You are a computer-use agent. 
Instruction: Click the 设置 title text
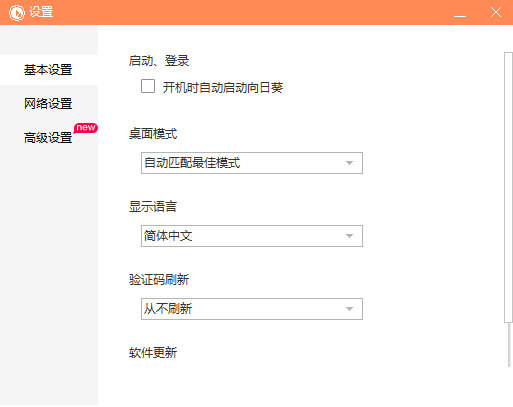pyautogui.click(x=41, y=12)
